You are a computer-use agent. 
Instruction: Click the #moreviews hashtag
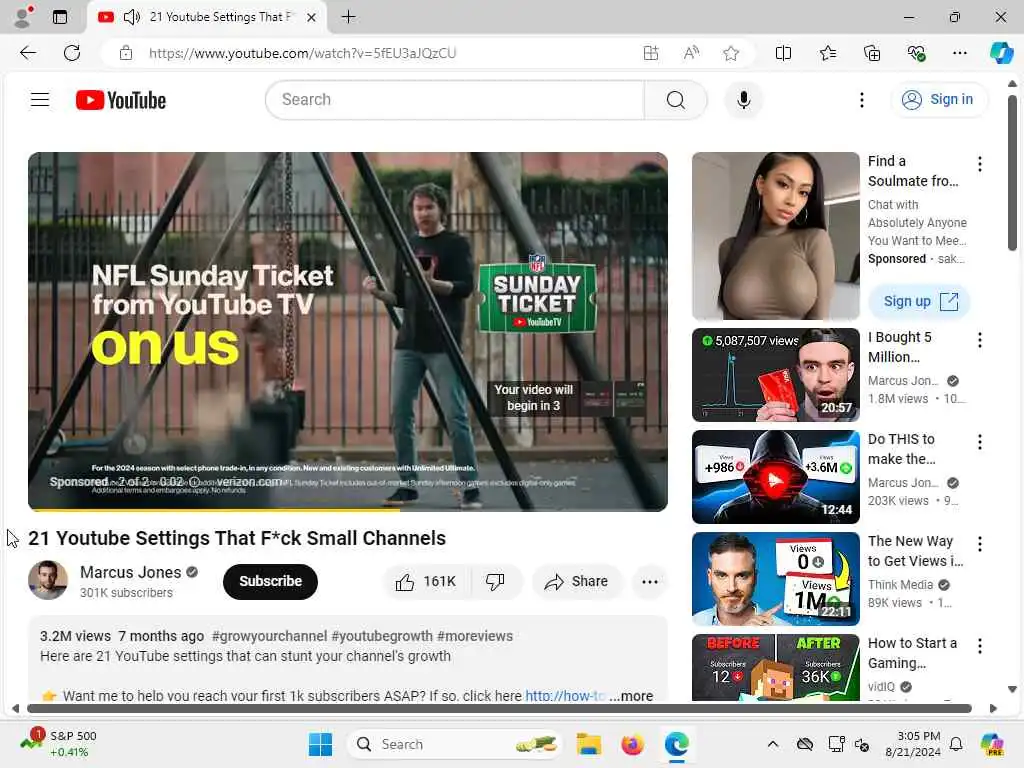point(475,636)
